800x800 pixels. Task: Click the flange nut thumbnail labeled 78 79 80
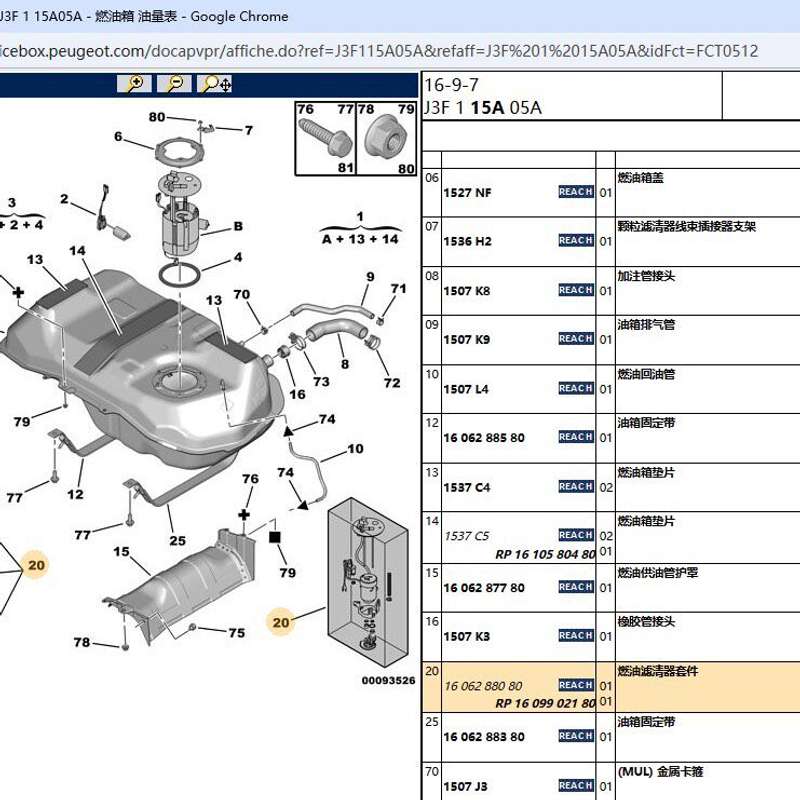(x=386, y=138)
